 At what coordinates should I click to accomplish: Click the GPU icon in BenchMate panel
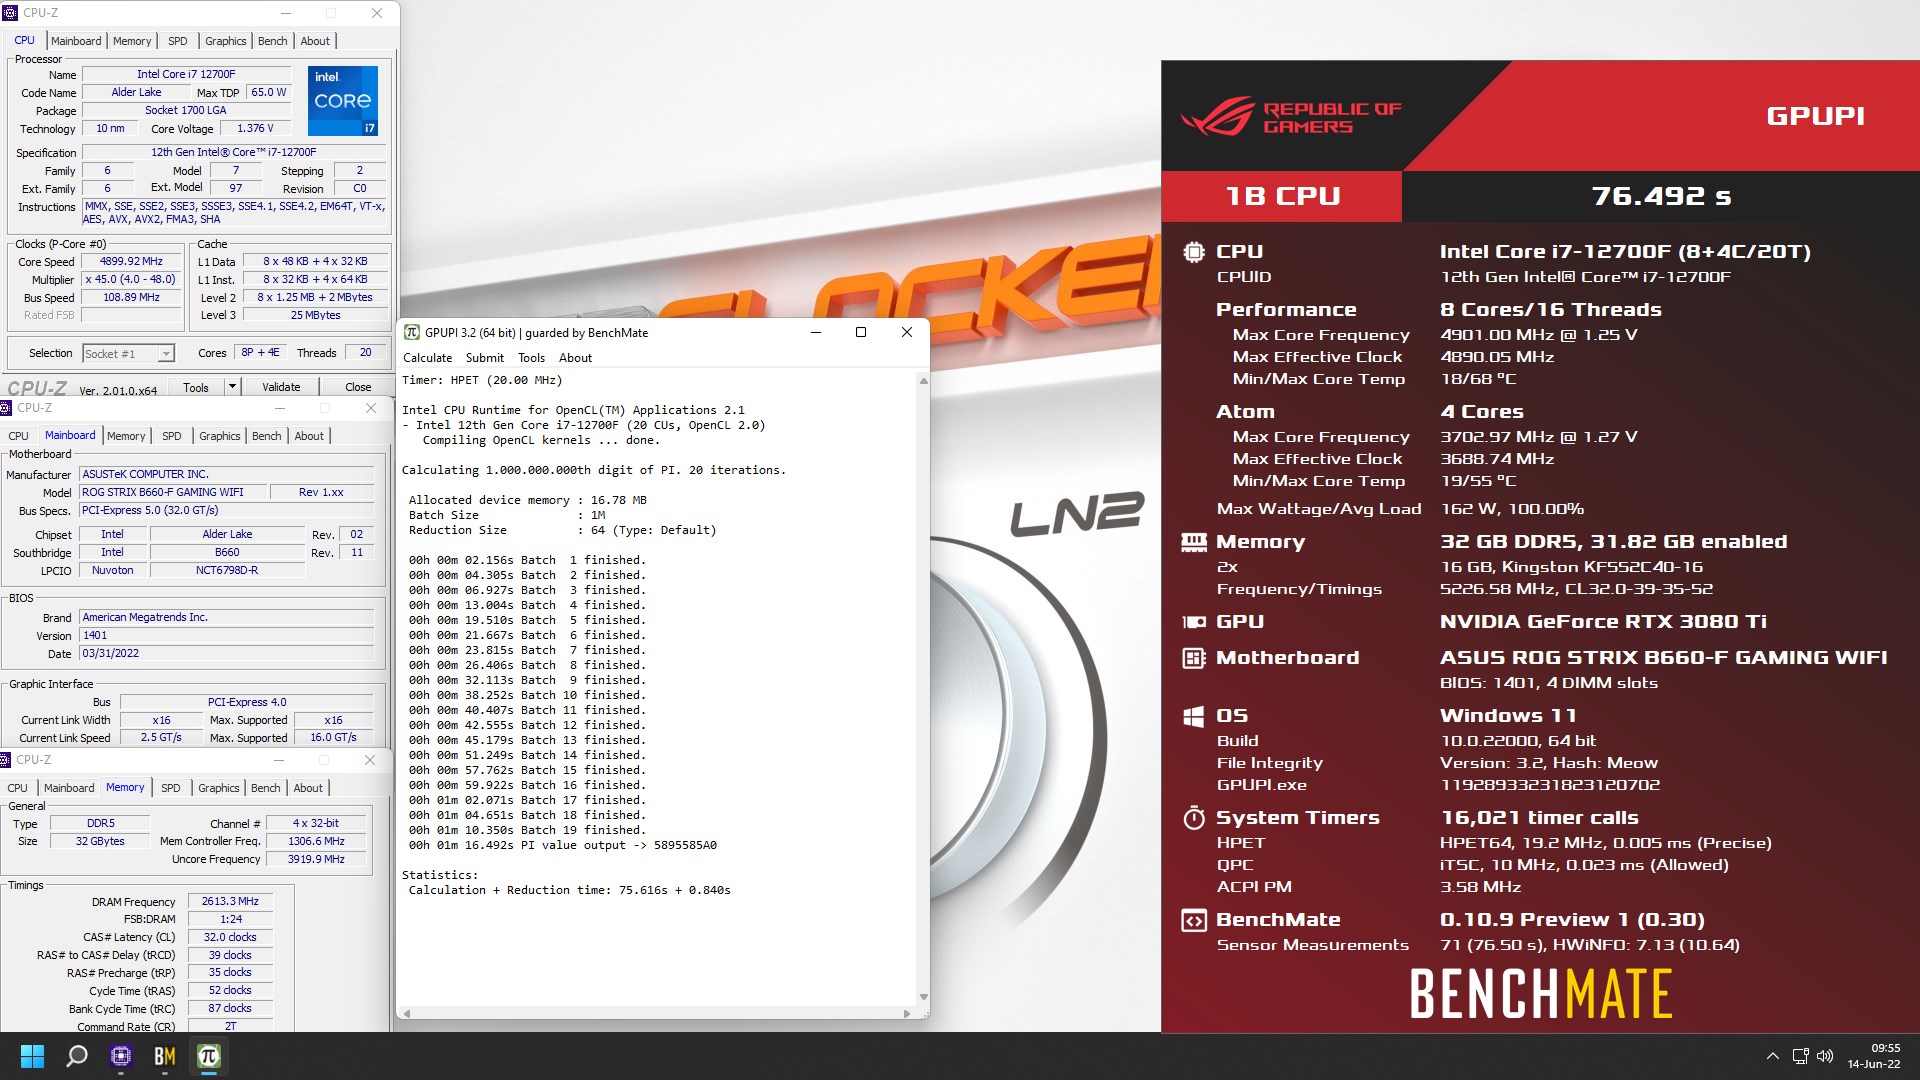coord(1194,622)
